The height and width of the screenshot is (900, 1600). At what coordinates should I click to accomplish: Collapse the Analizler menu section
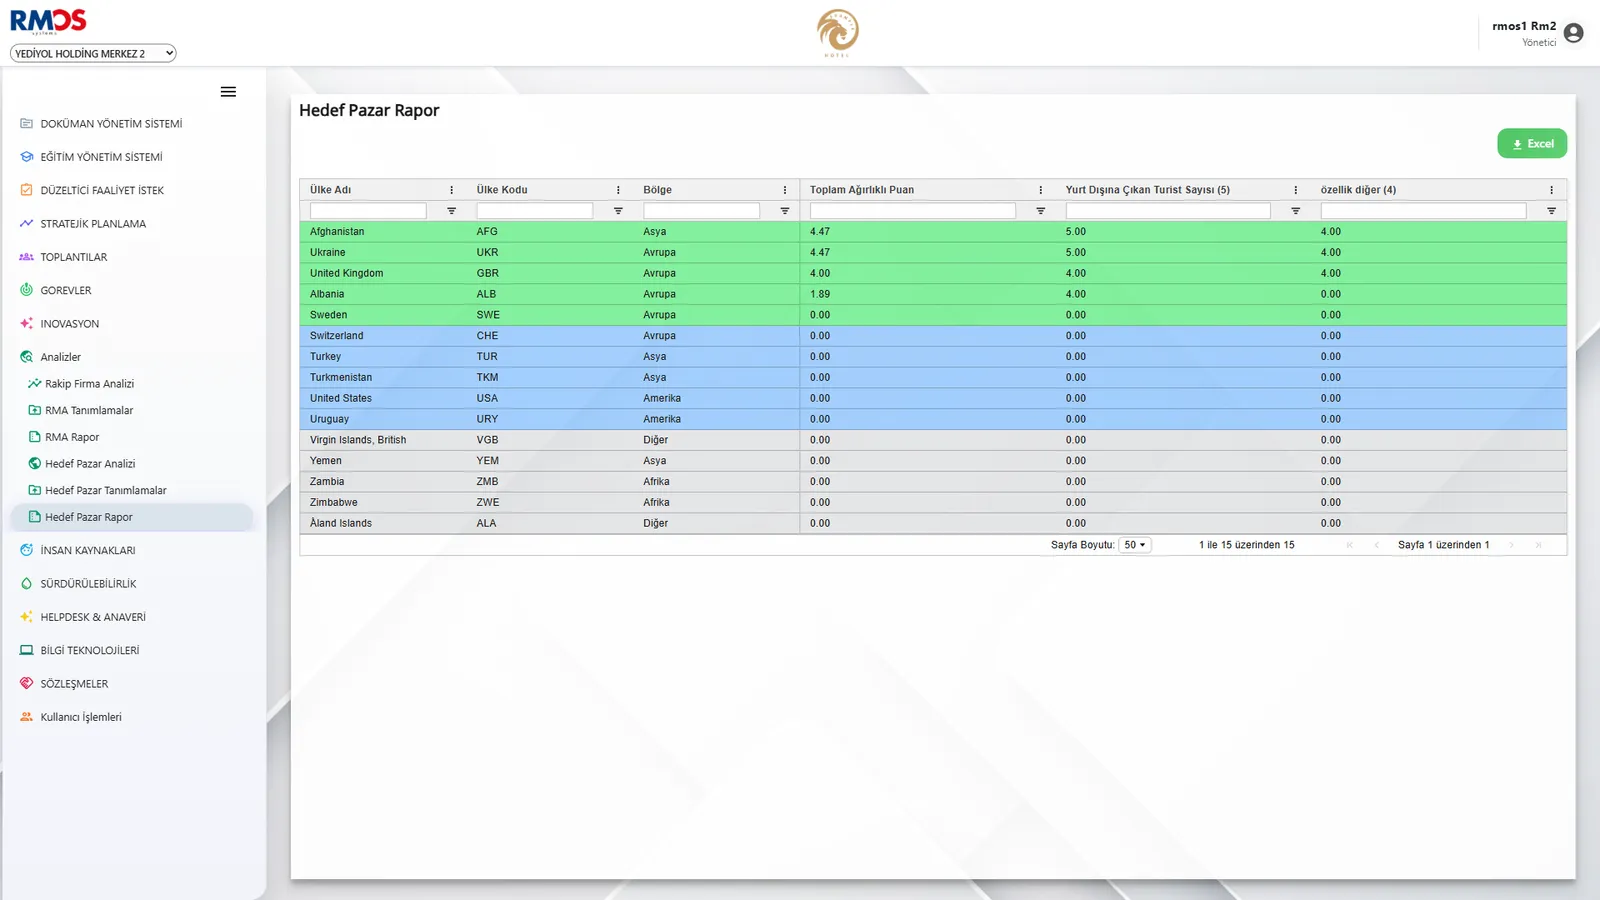click(x=60, y=357)
